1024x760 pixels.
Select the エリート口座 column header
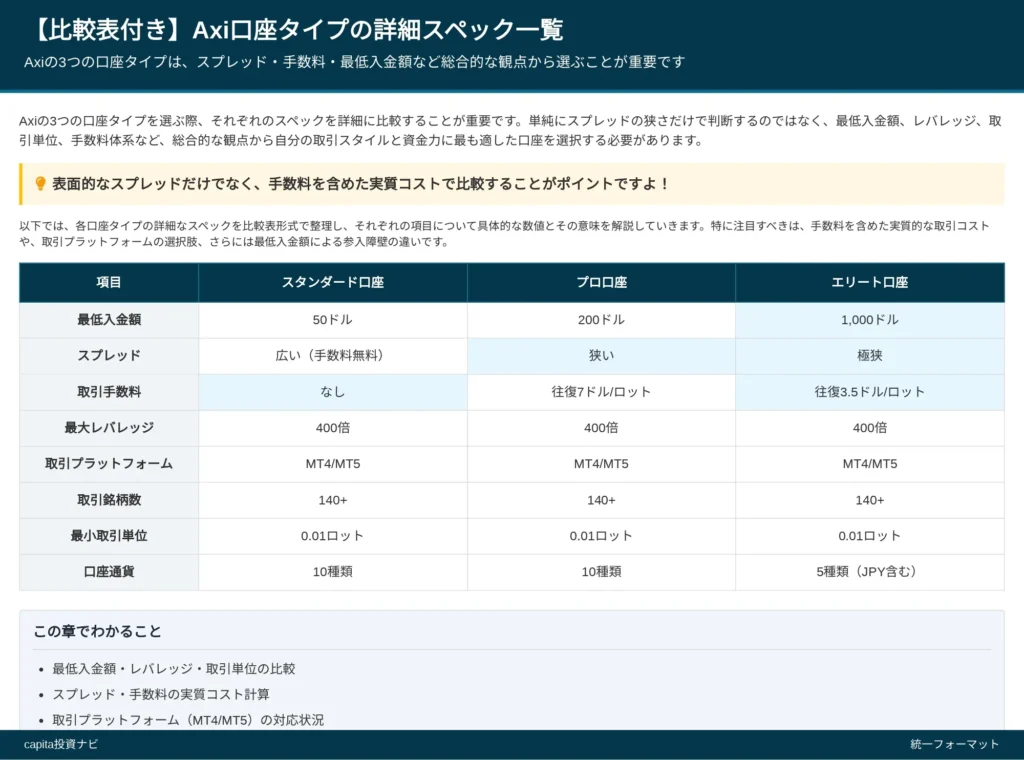[x=870, y=283]
